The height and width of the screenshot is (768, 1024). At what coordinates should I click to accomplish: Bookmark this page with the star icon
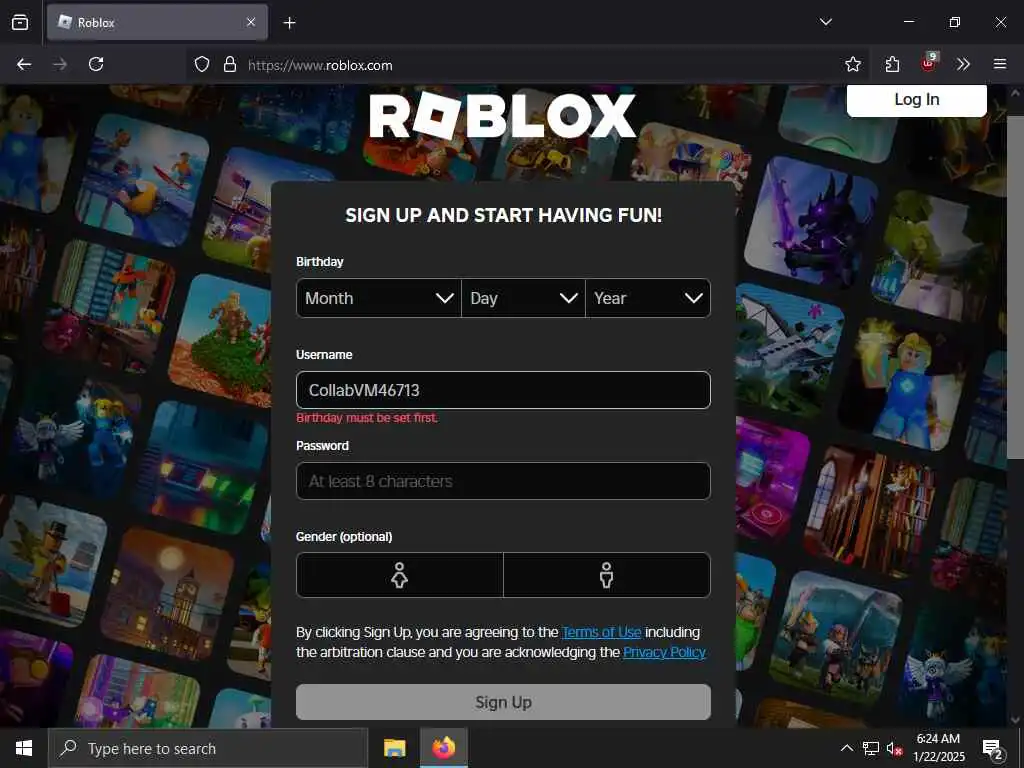point(852,64)
